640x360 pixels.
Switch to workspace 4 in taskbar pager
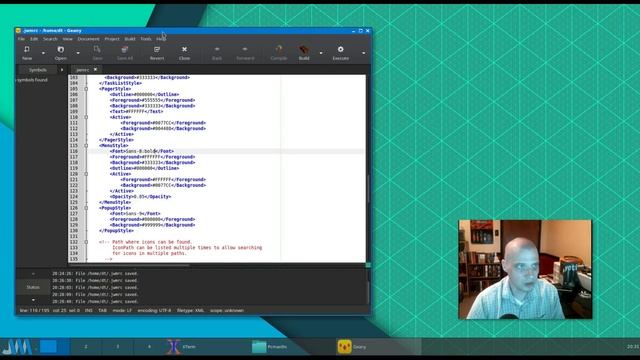point(149,347)
